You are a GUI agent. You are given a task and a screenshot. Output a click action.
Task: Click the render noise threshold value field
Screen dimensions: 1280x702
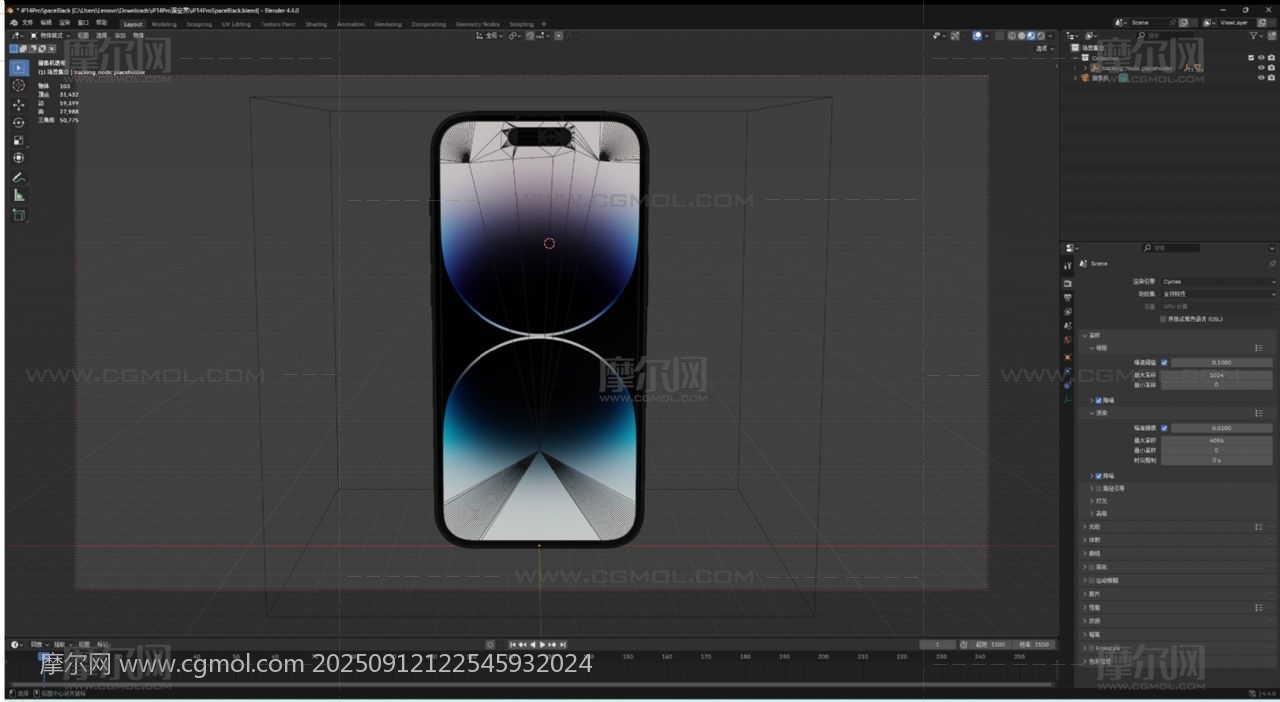[x=1222, y=428]
